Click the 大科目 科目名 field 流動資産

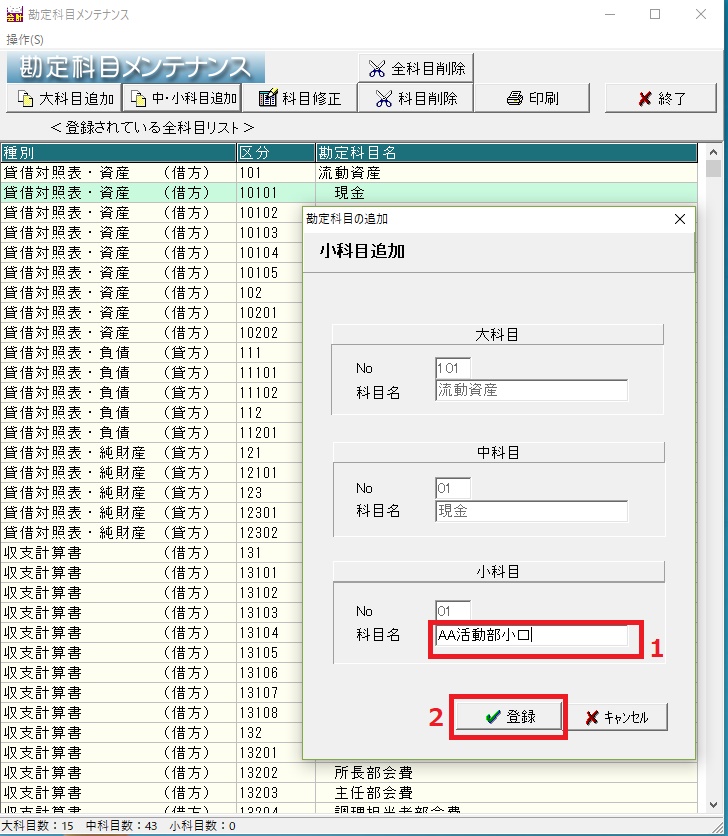(x=532, y=390)
